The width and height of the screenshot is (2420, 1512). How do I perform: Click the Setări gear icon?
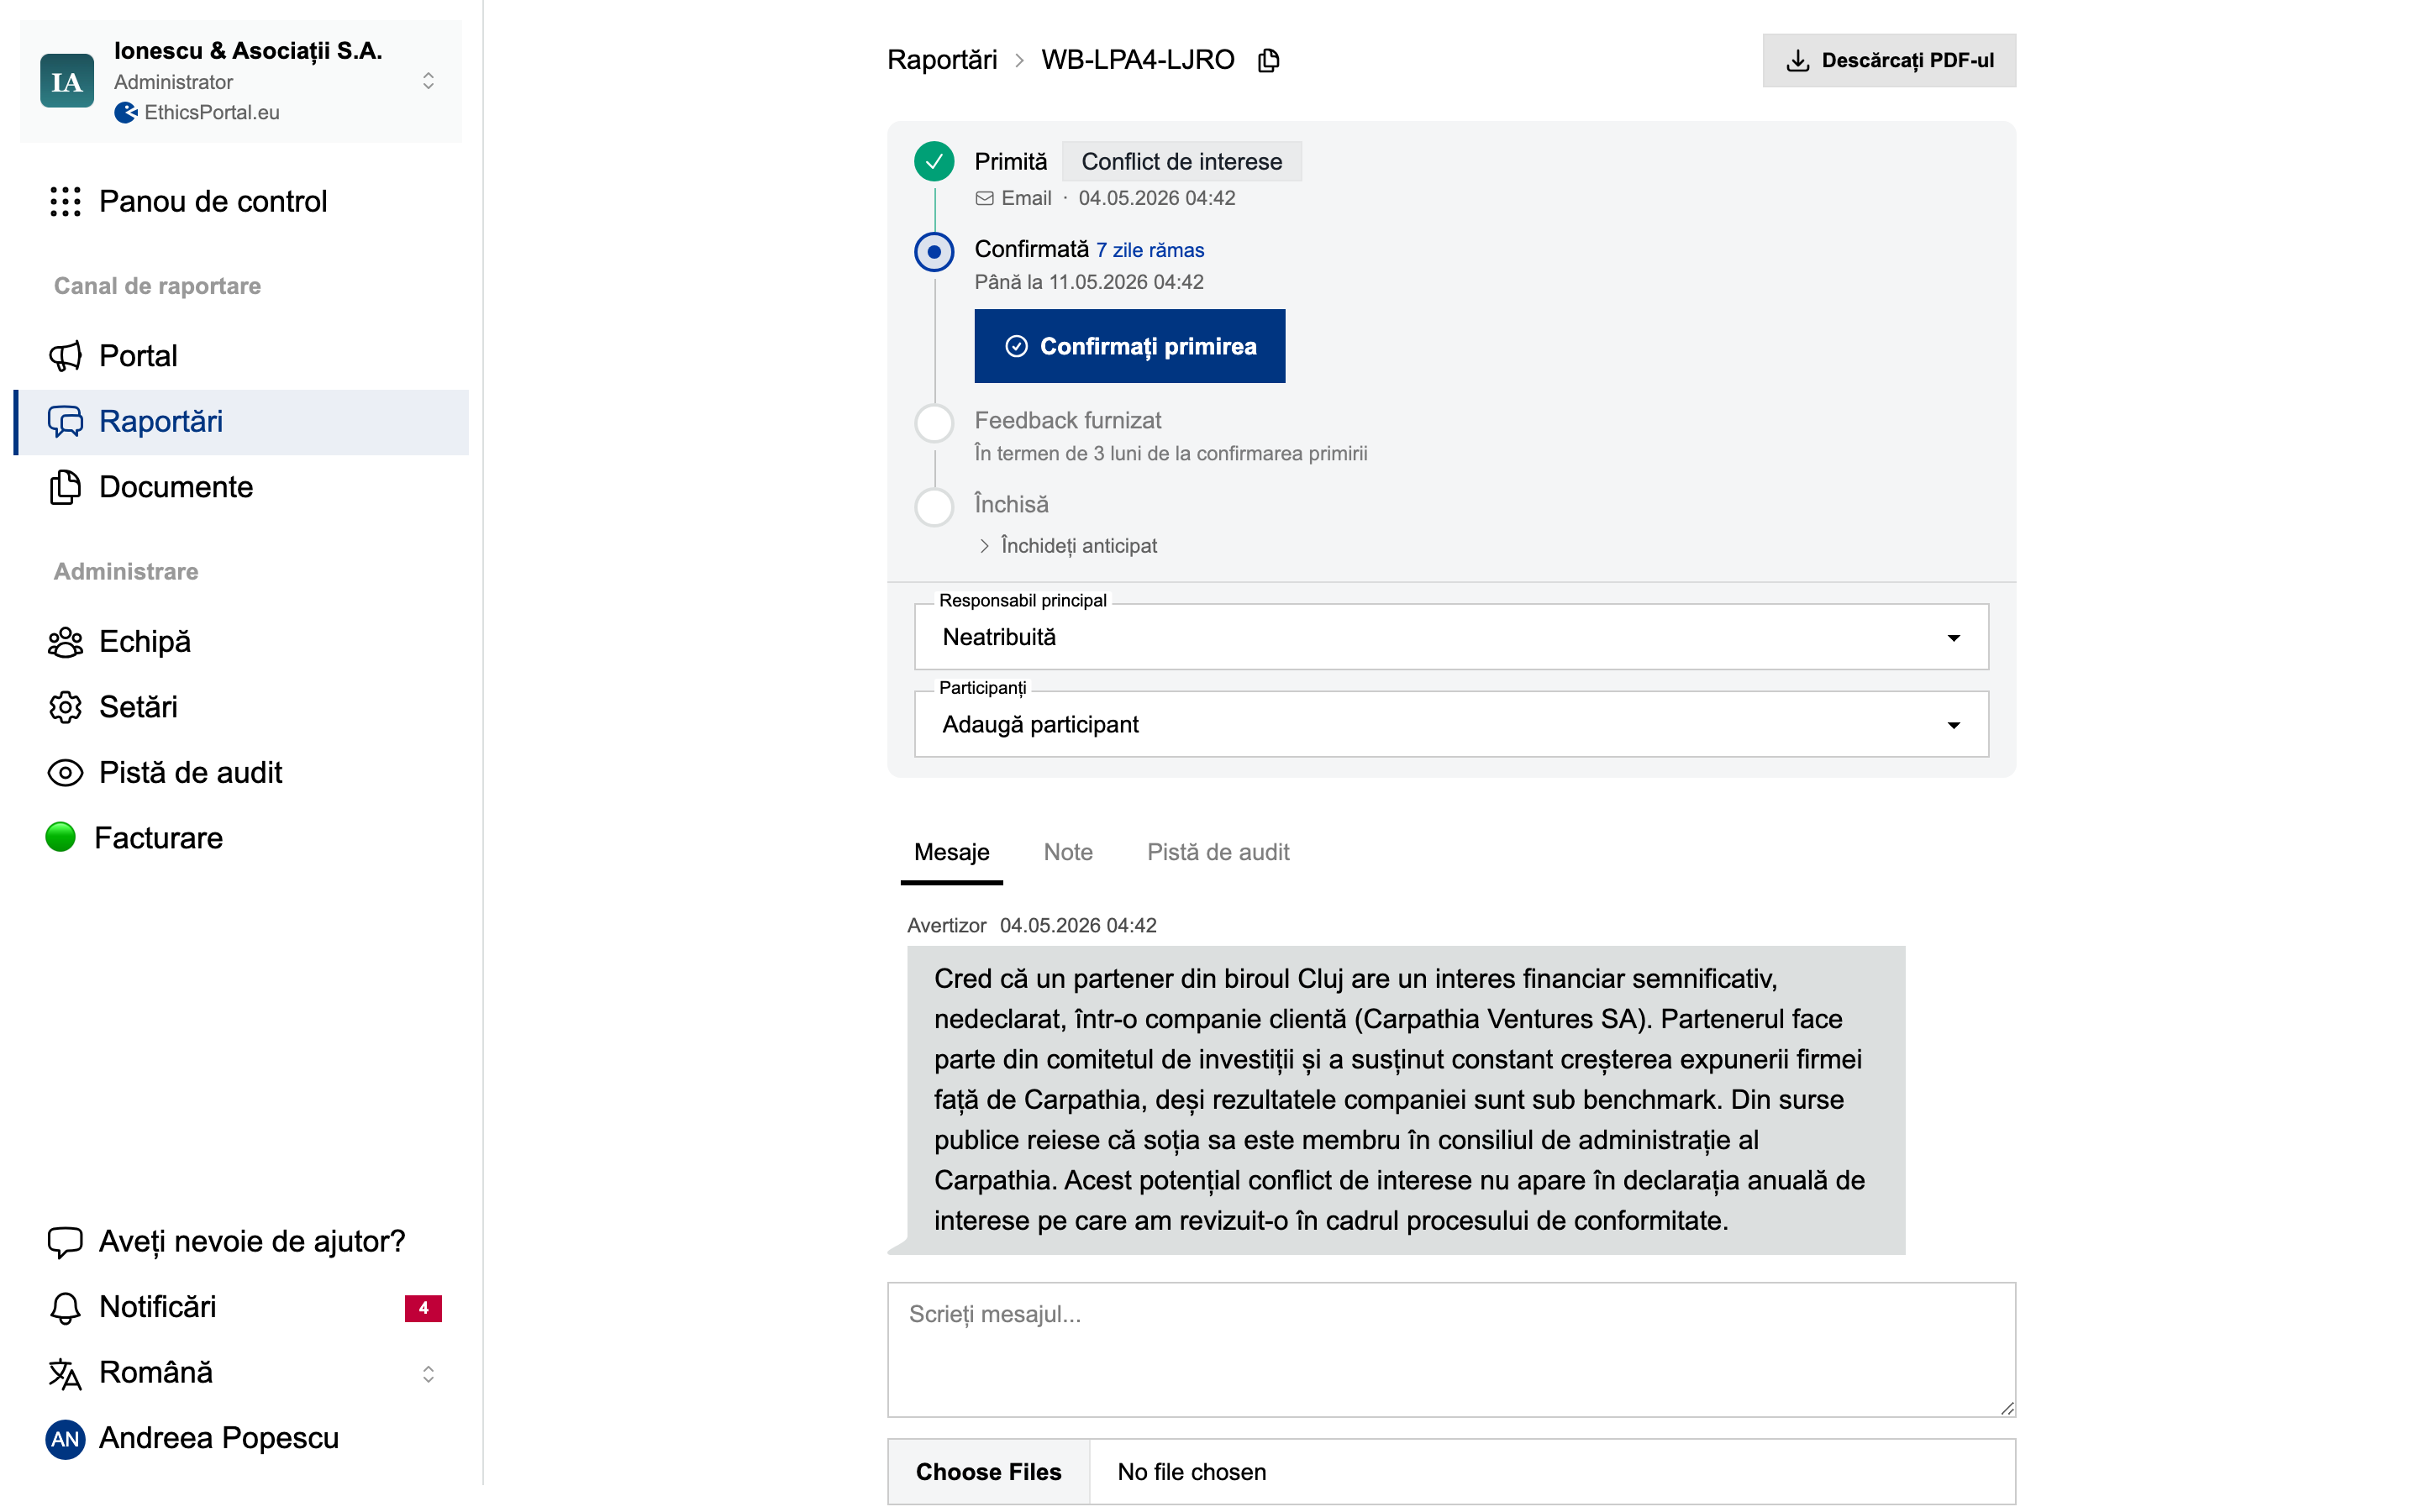[x=65, y=707]
